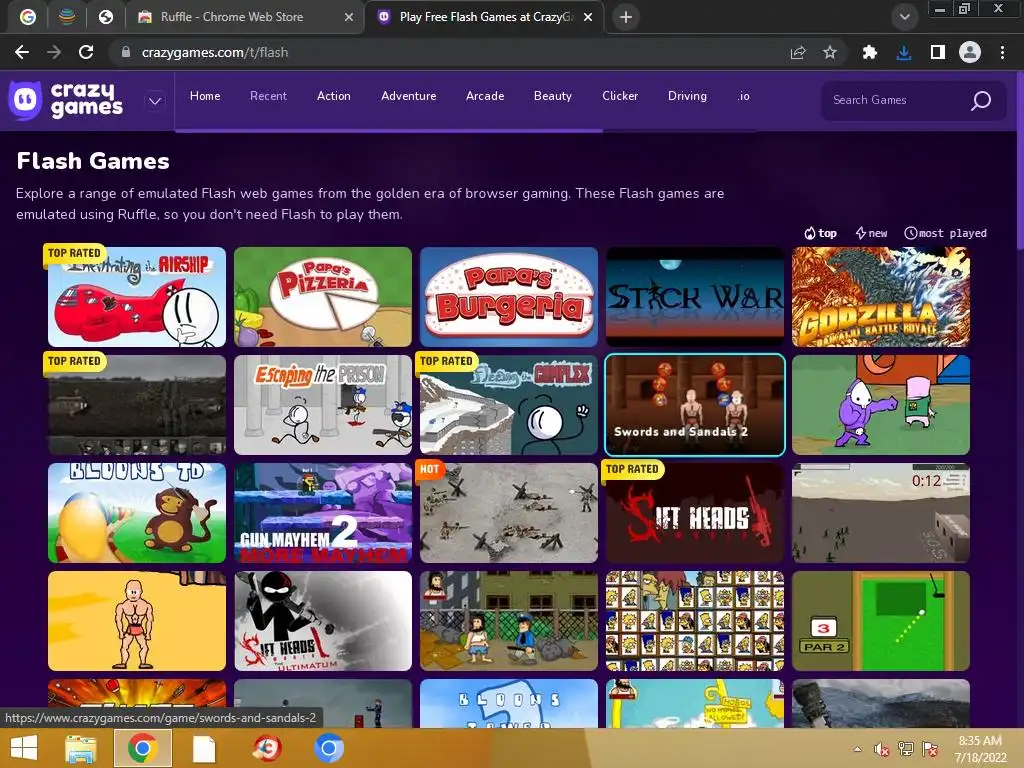Open blank document icon in taskbar
Viewport: 1024px width, 768px height.
pos(204,748)
